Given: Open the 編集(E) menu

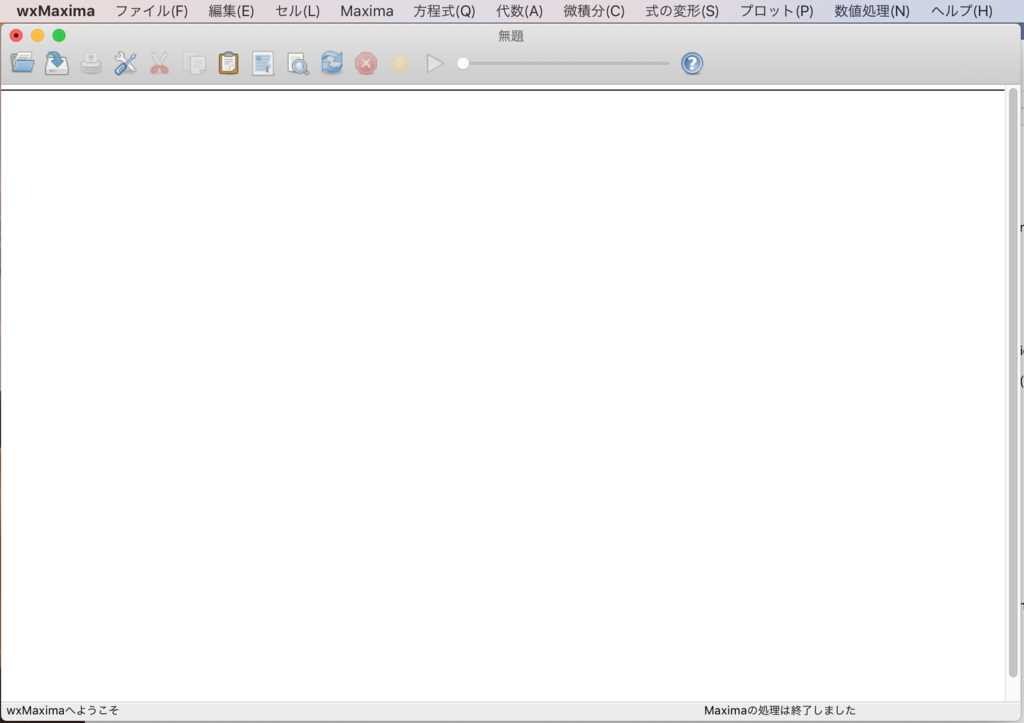Looking at the screenshot, I should (x=231, y=11).
